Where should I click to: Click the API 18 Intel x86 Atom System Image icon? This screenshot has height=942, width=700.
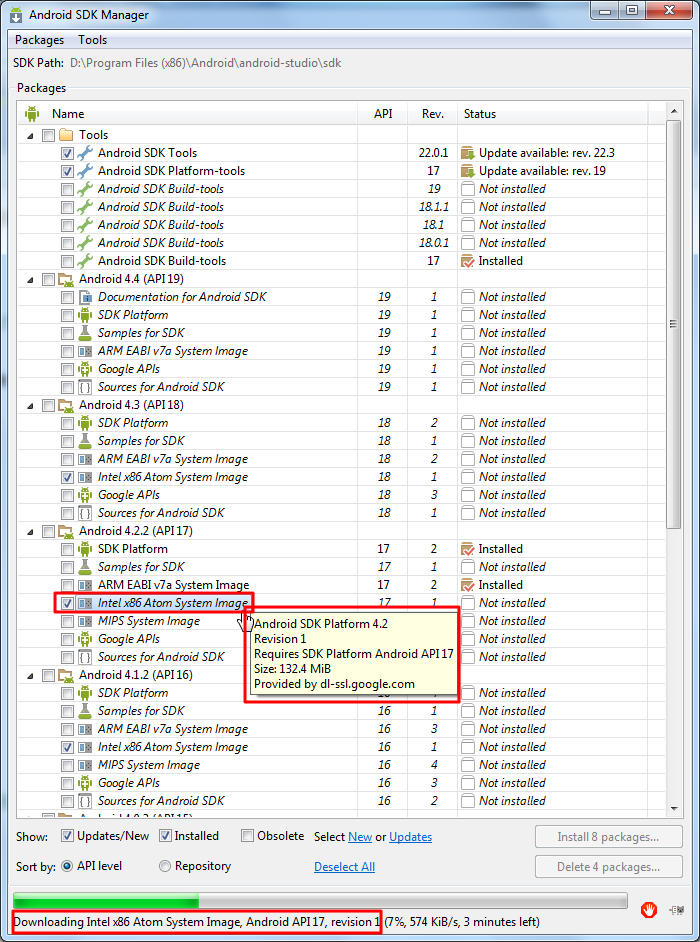(x=85, y=477)
